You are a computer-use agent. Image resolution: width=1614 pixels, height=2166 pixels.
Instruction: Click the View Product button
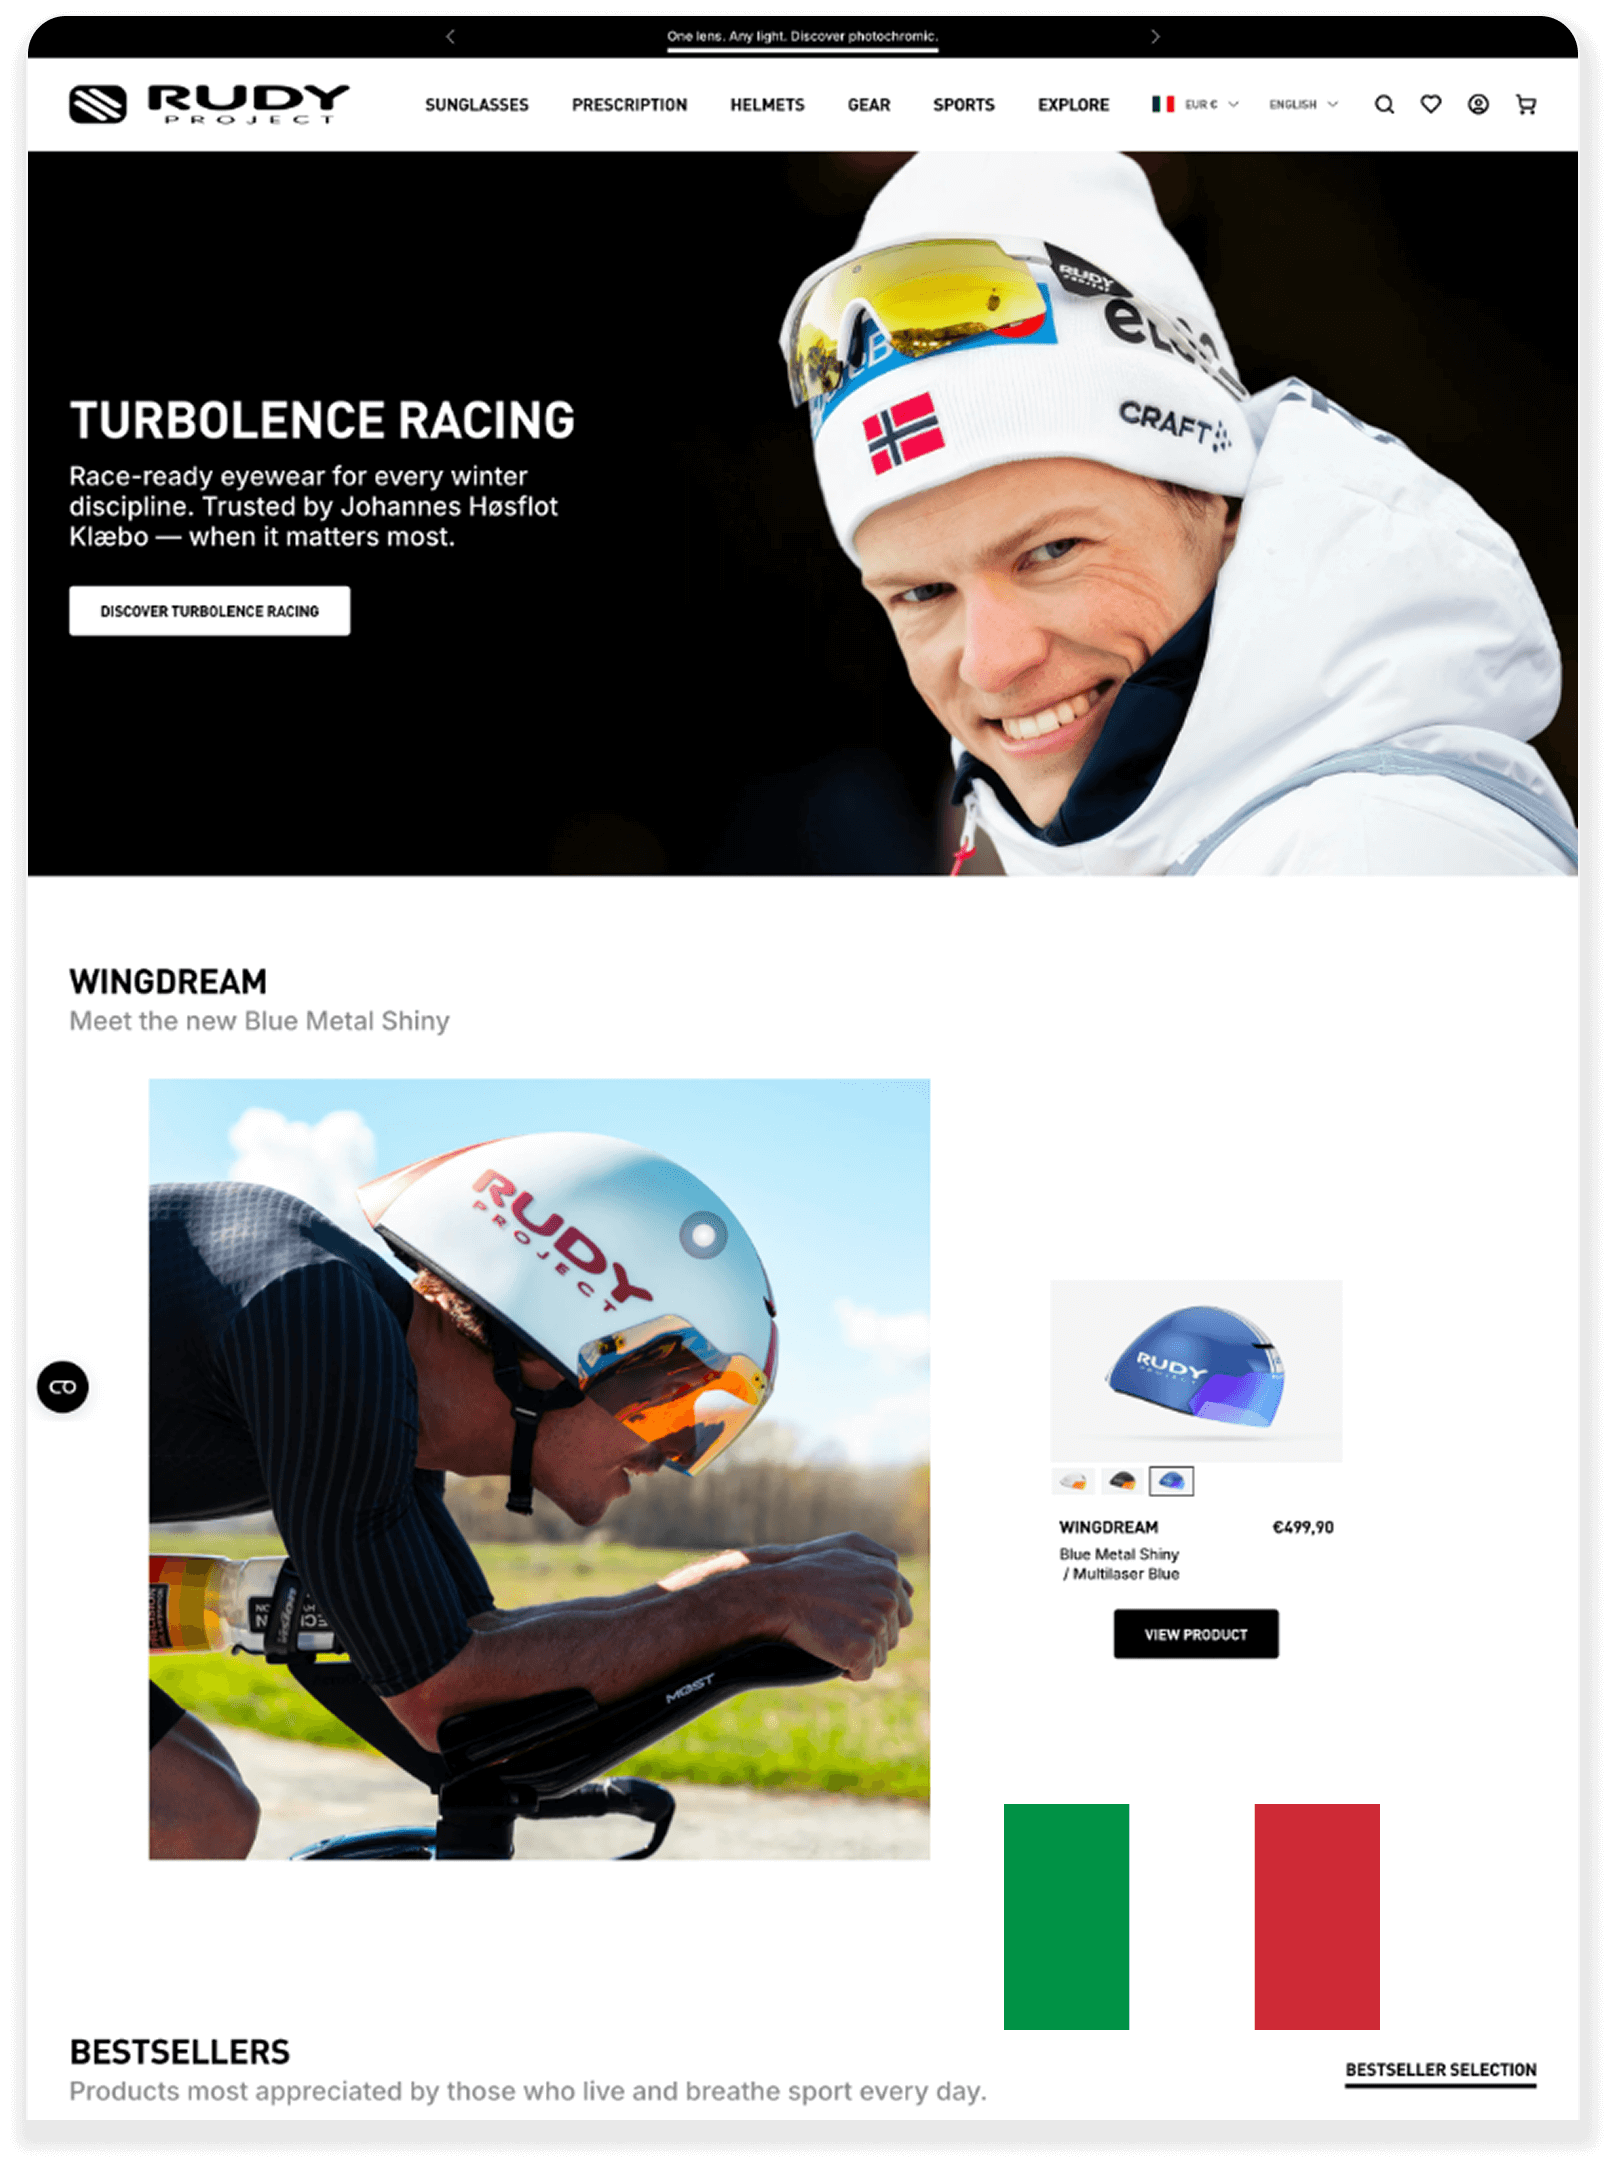tap(1196, 1634)
